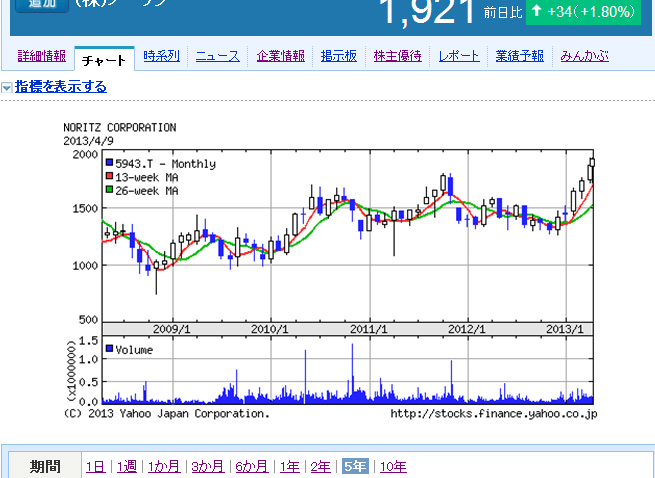Viewport: 655px width, 478px height.
Task: Click the Yahoo Japan Corporation copyright text
Action: pyautogui.click(x=167, y=414)
